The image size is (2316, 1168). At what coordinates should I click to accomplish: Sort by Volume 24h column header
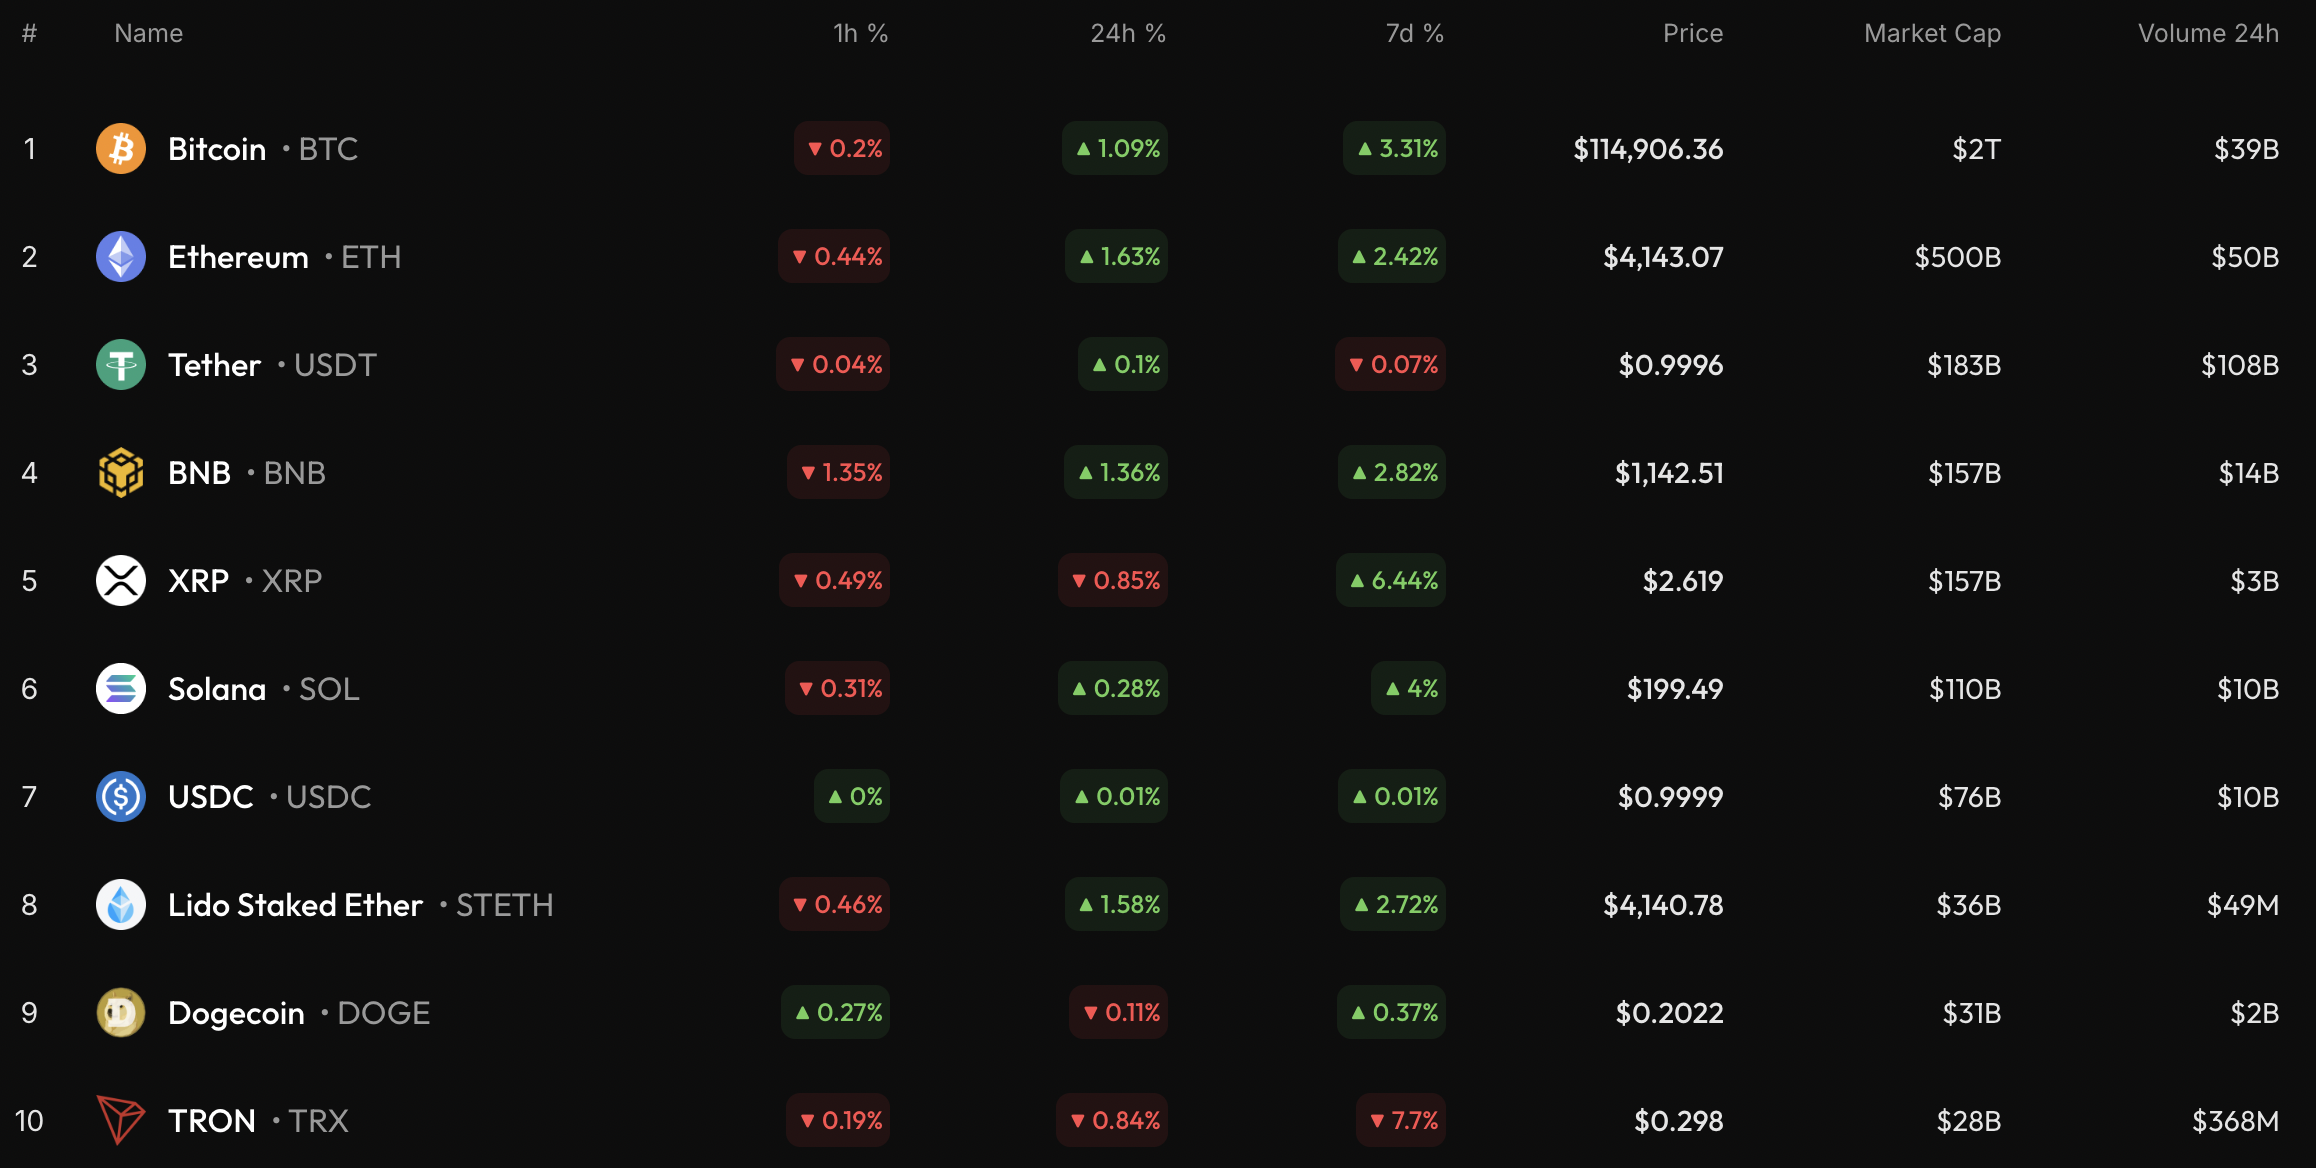(2208, 33)
